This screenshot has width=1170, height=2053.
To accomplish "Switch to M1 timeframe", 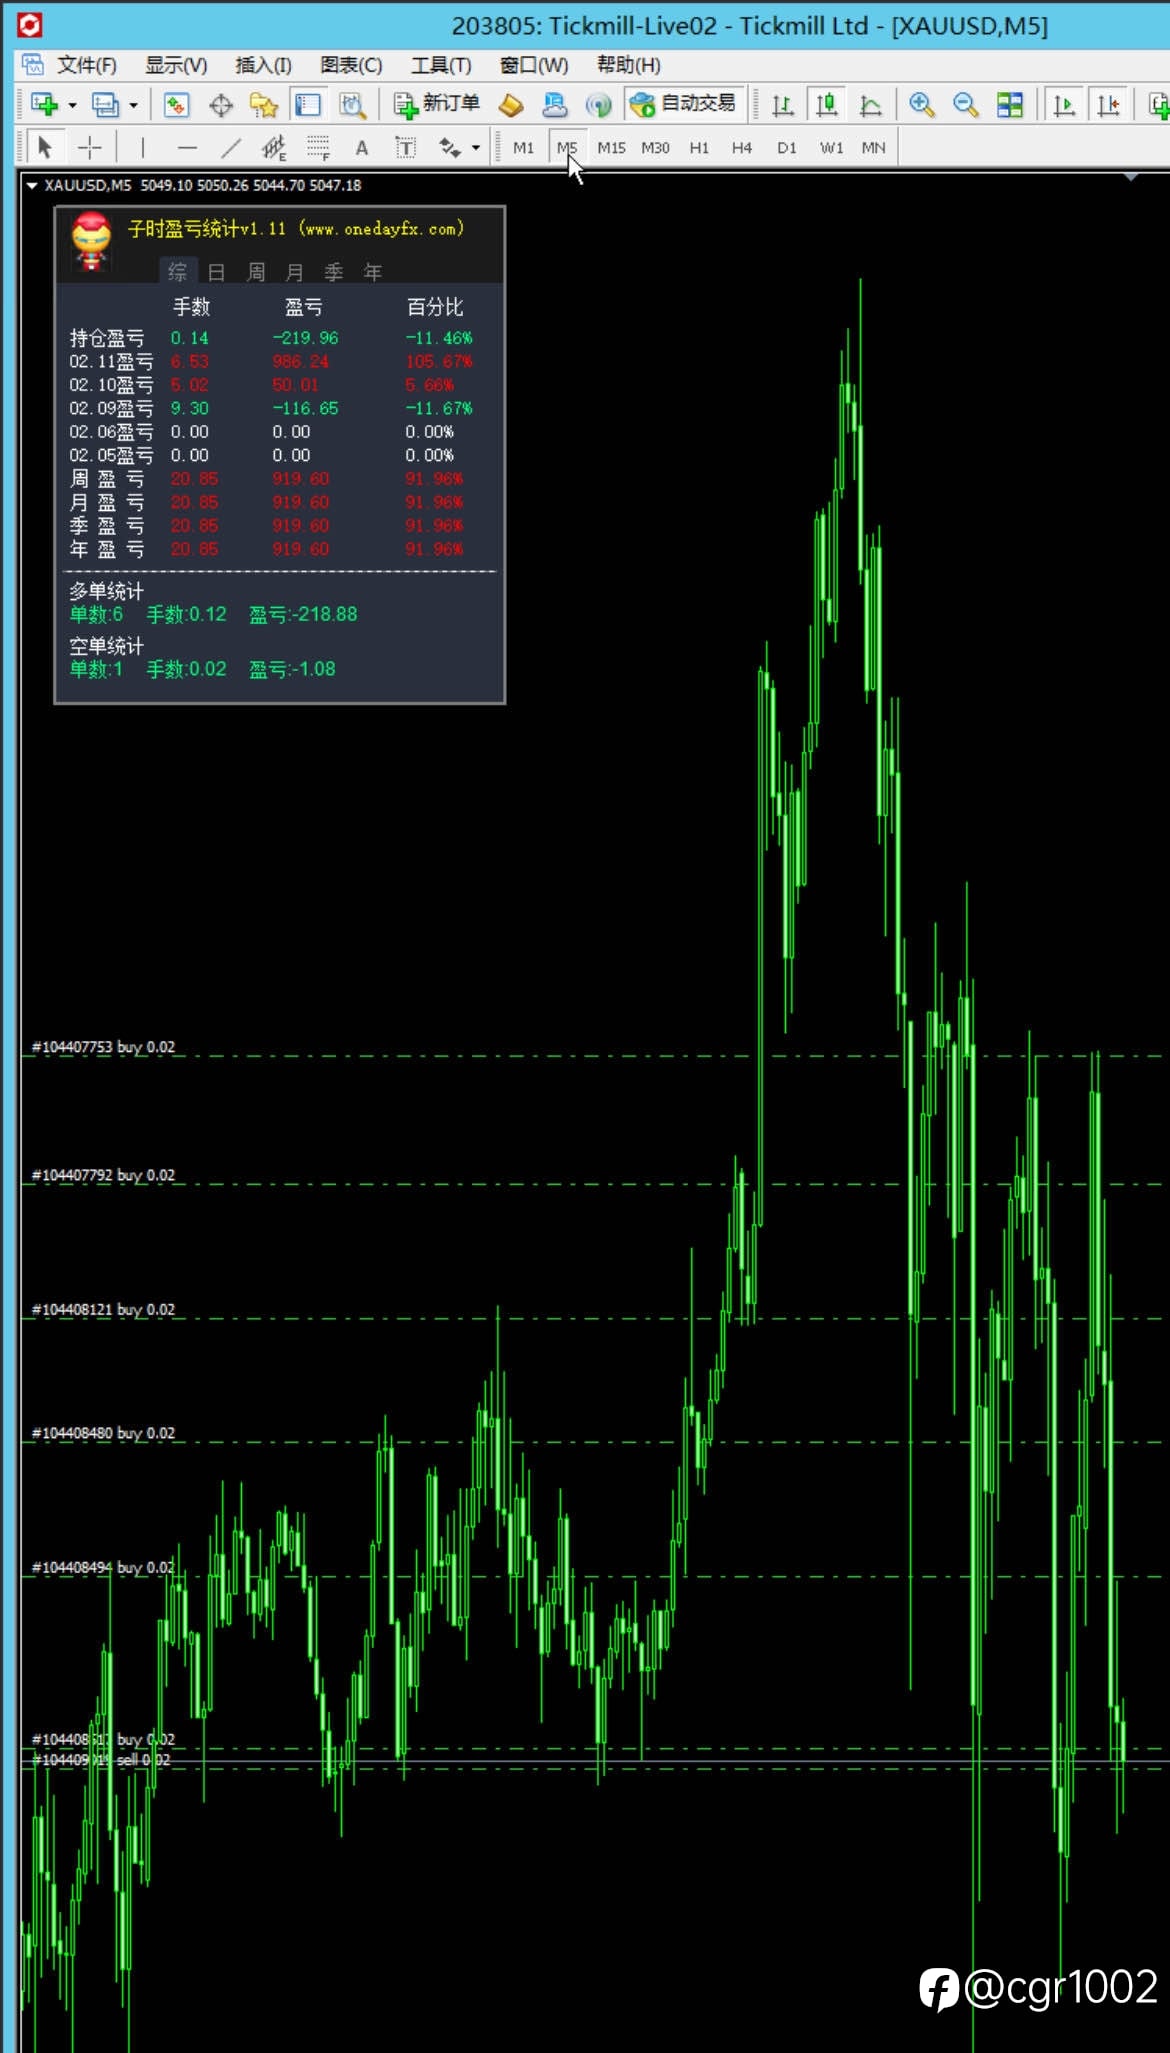I will (x=523, y=148).
